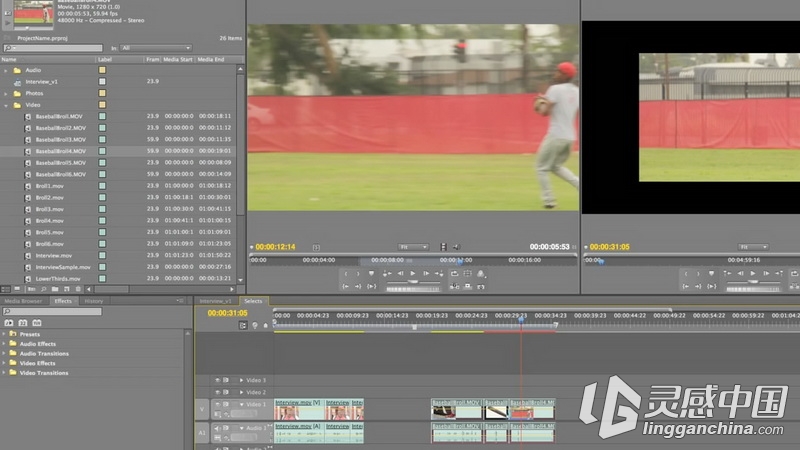Play the clip in Source monitor
Viewport: 800px width, 450px height.
(413, 273)
